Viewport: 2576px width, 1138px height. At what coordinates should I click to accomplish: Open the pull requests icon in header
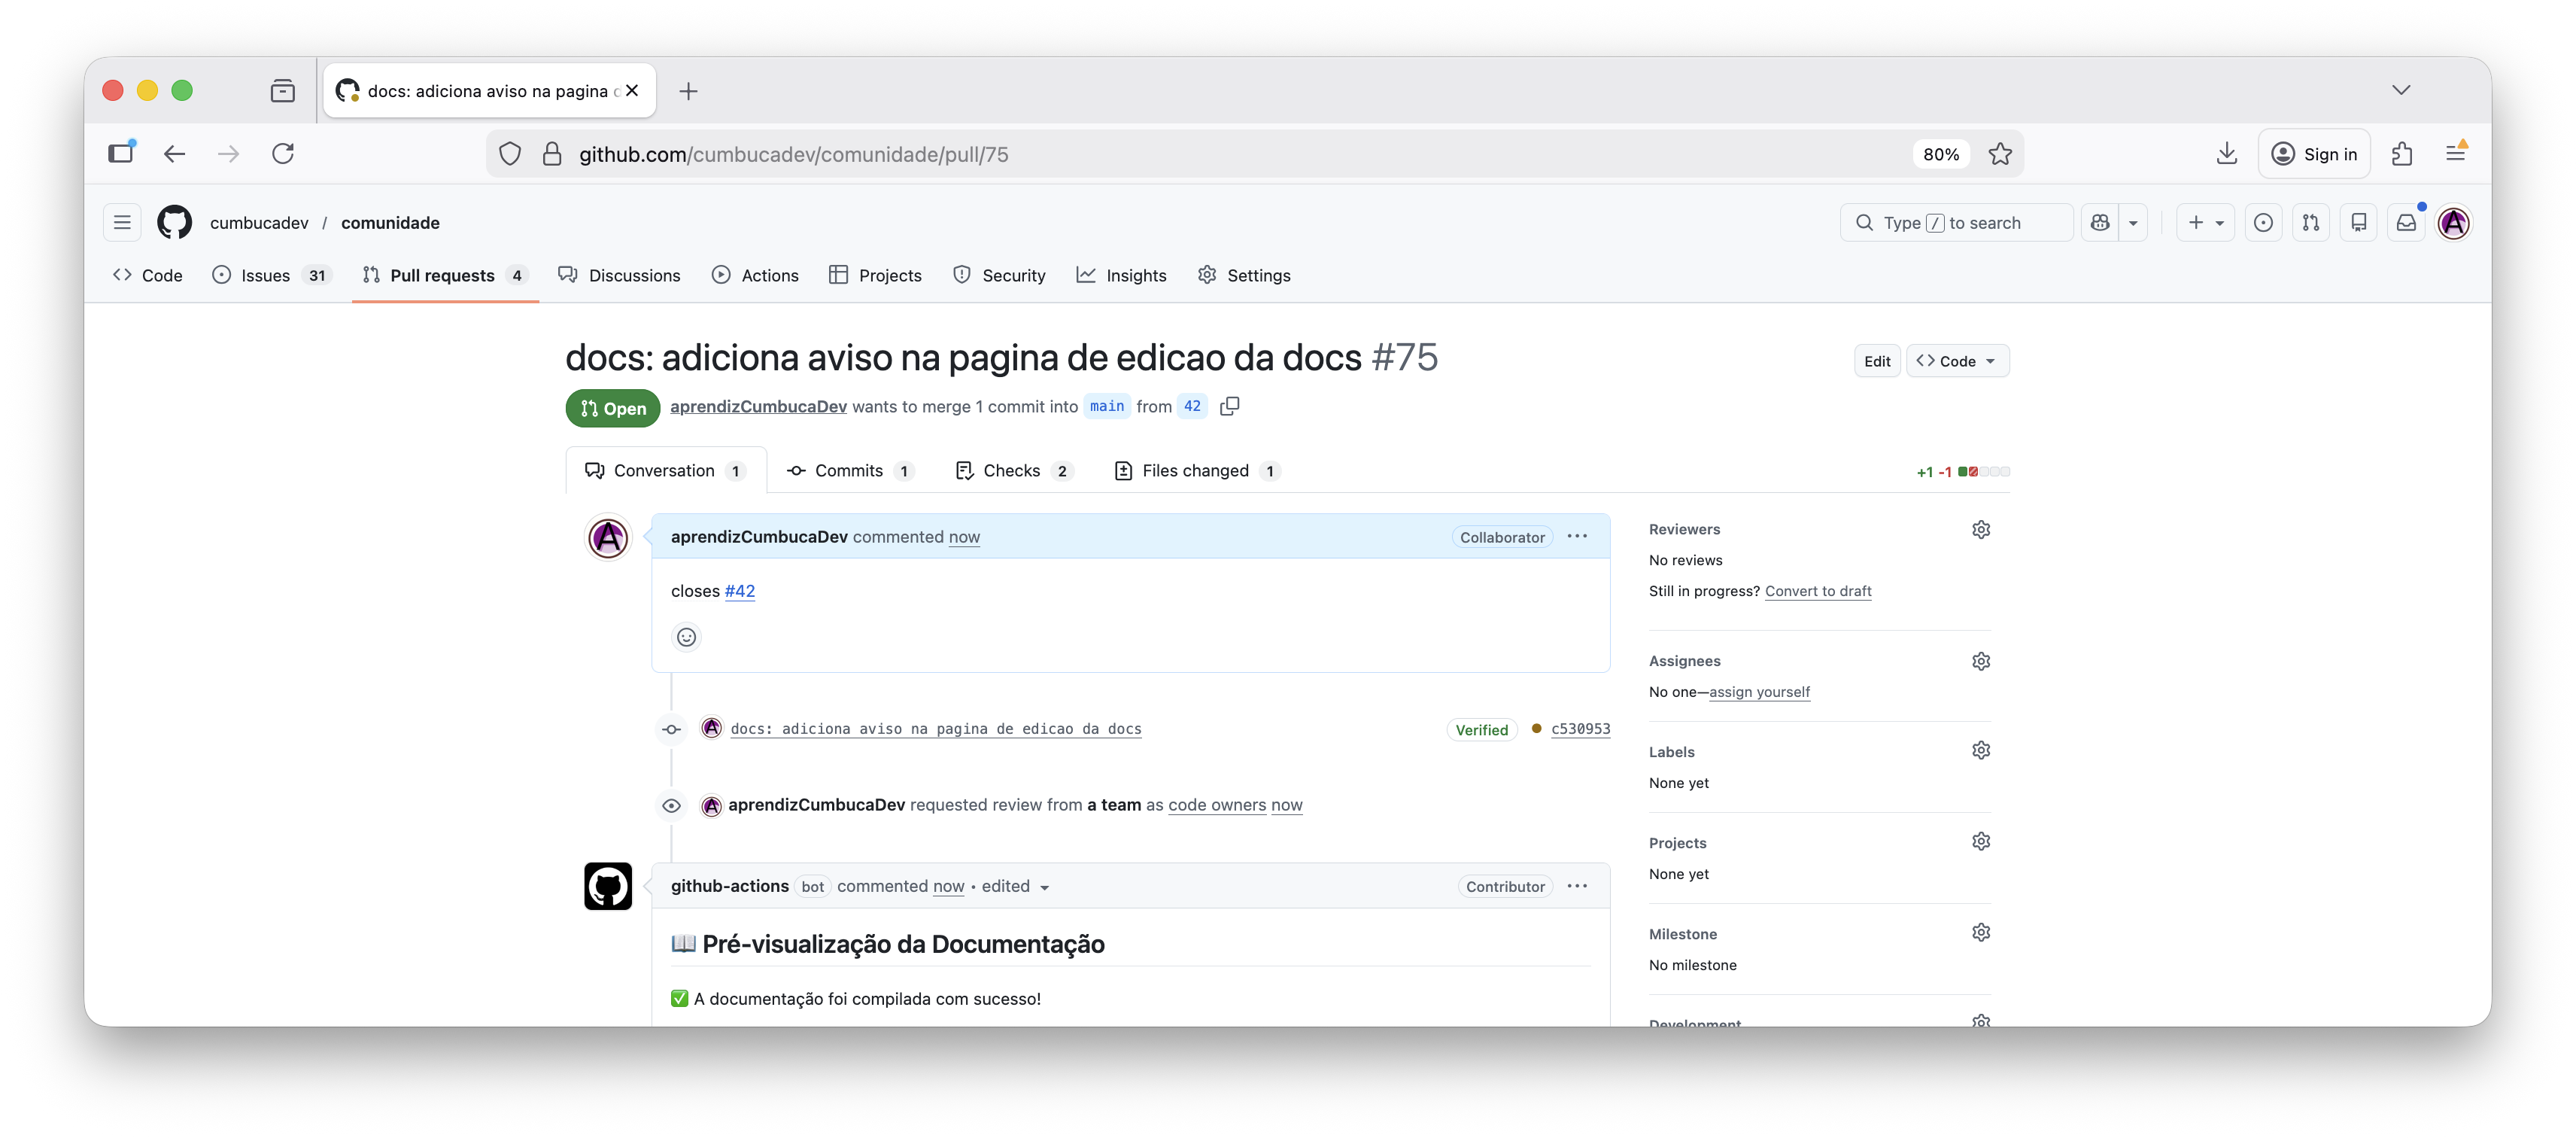pos(2311,222)
